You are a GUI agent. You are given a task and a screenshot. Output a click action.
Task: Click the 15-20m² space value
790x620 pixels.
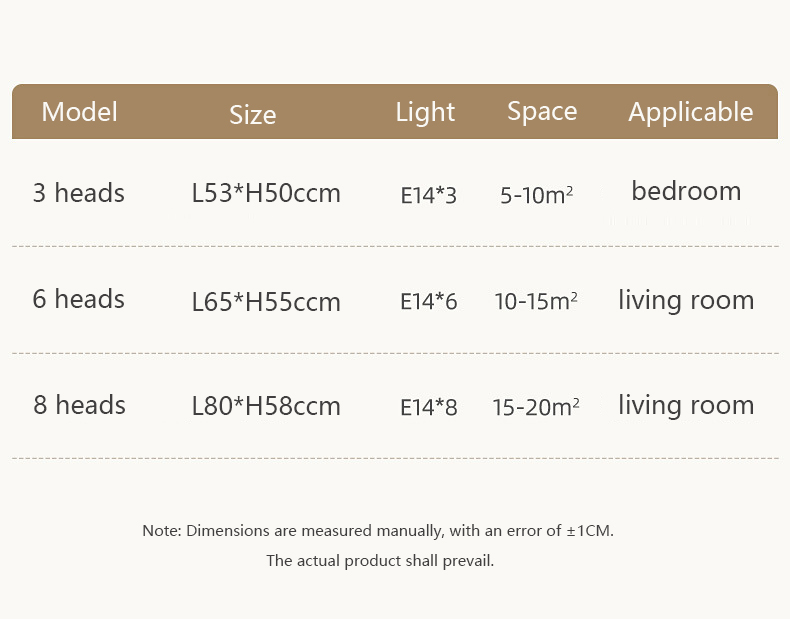(x=536, y=407)
